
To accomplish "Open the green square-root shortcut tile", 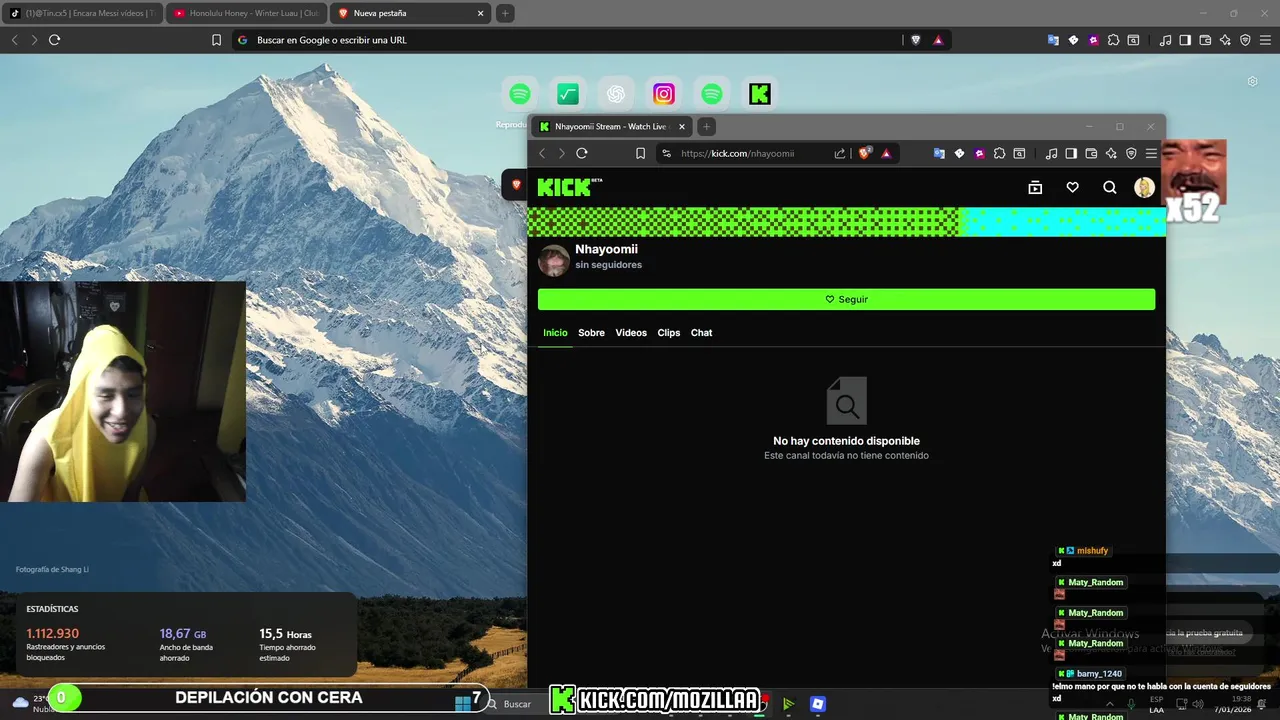I will (568, 94).
